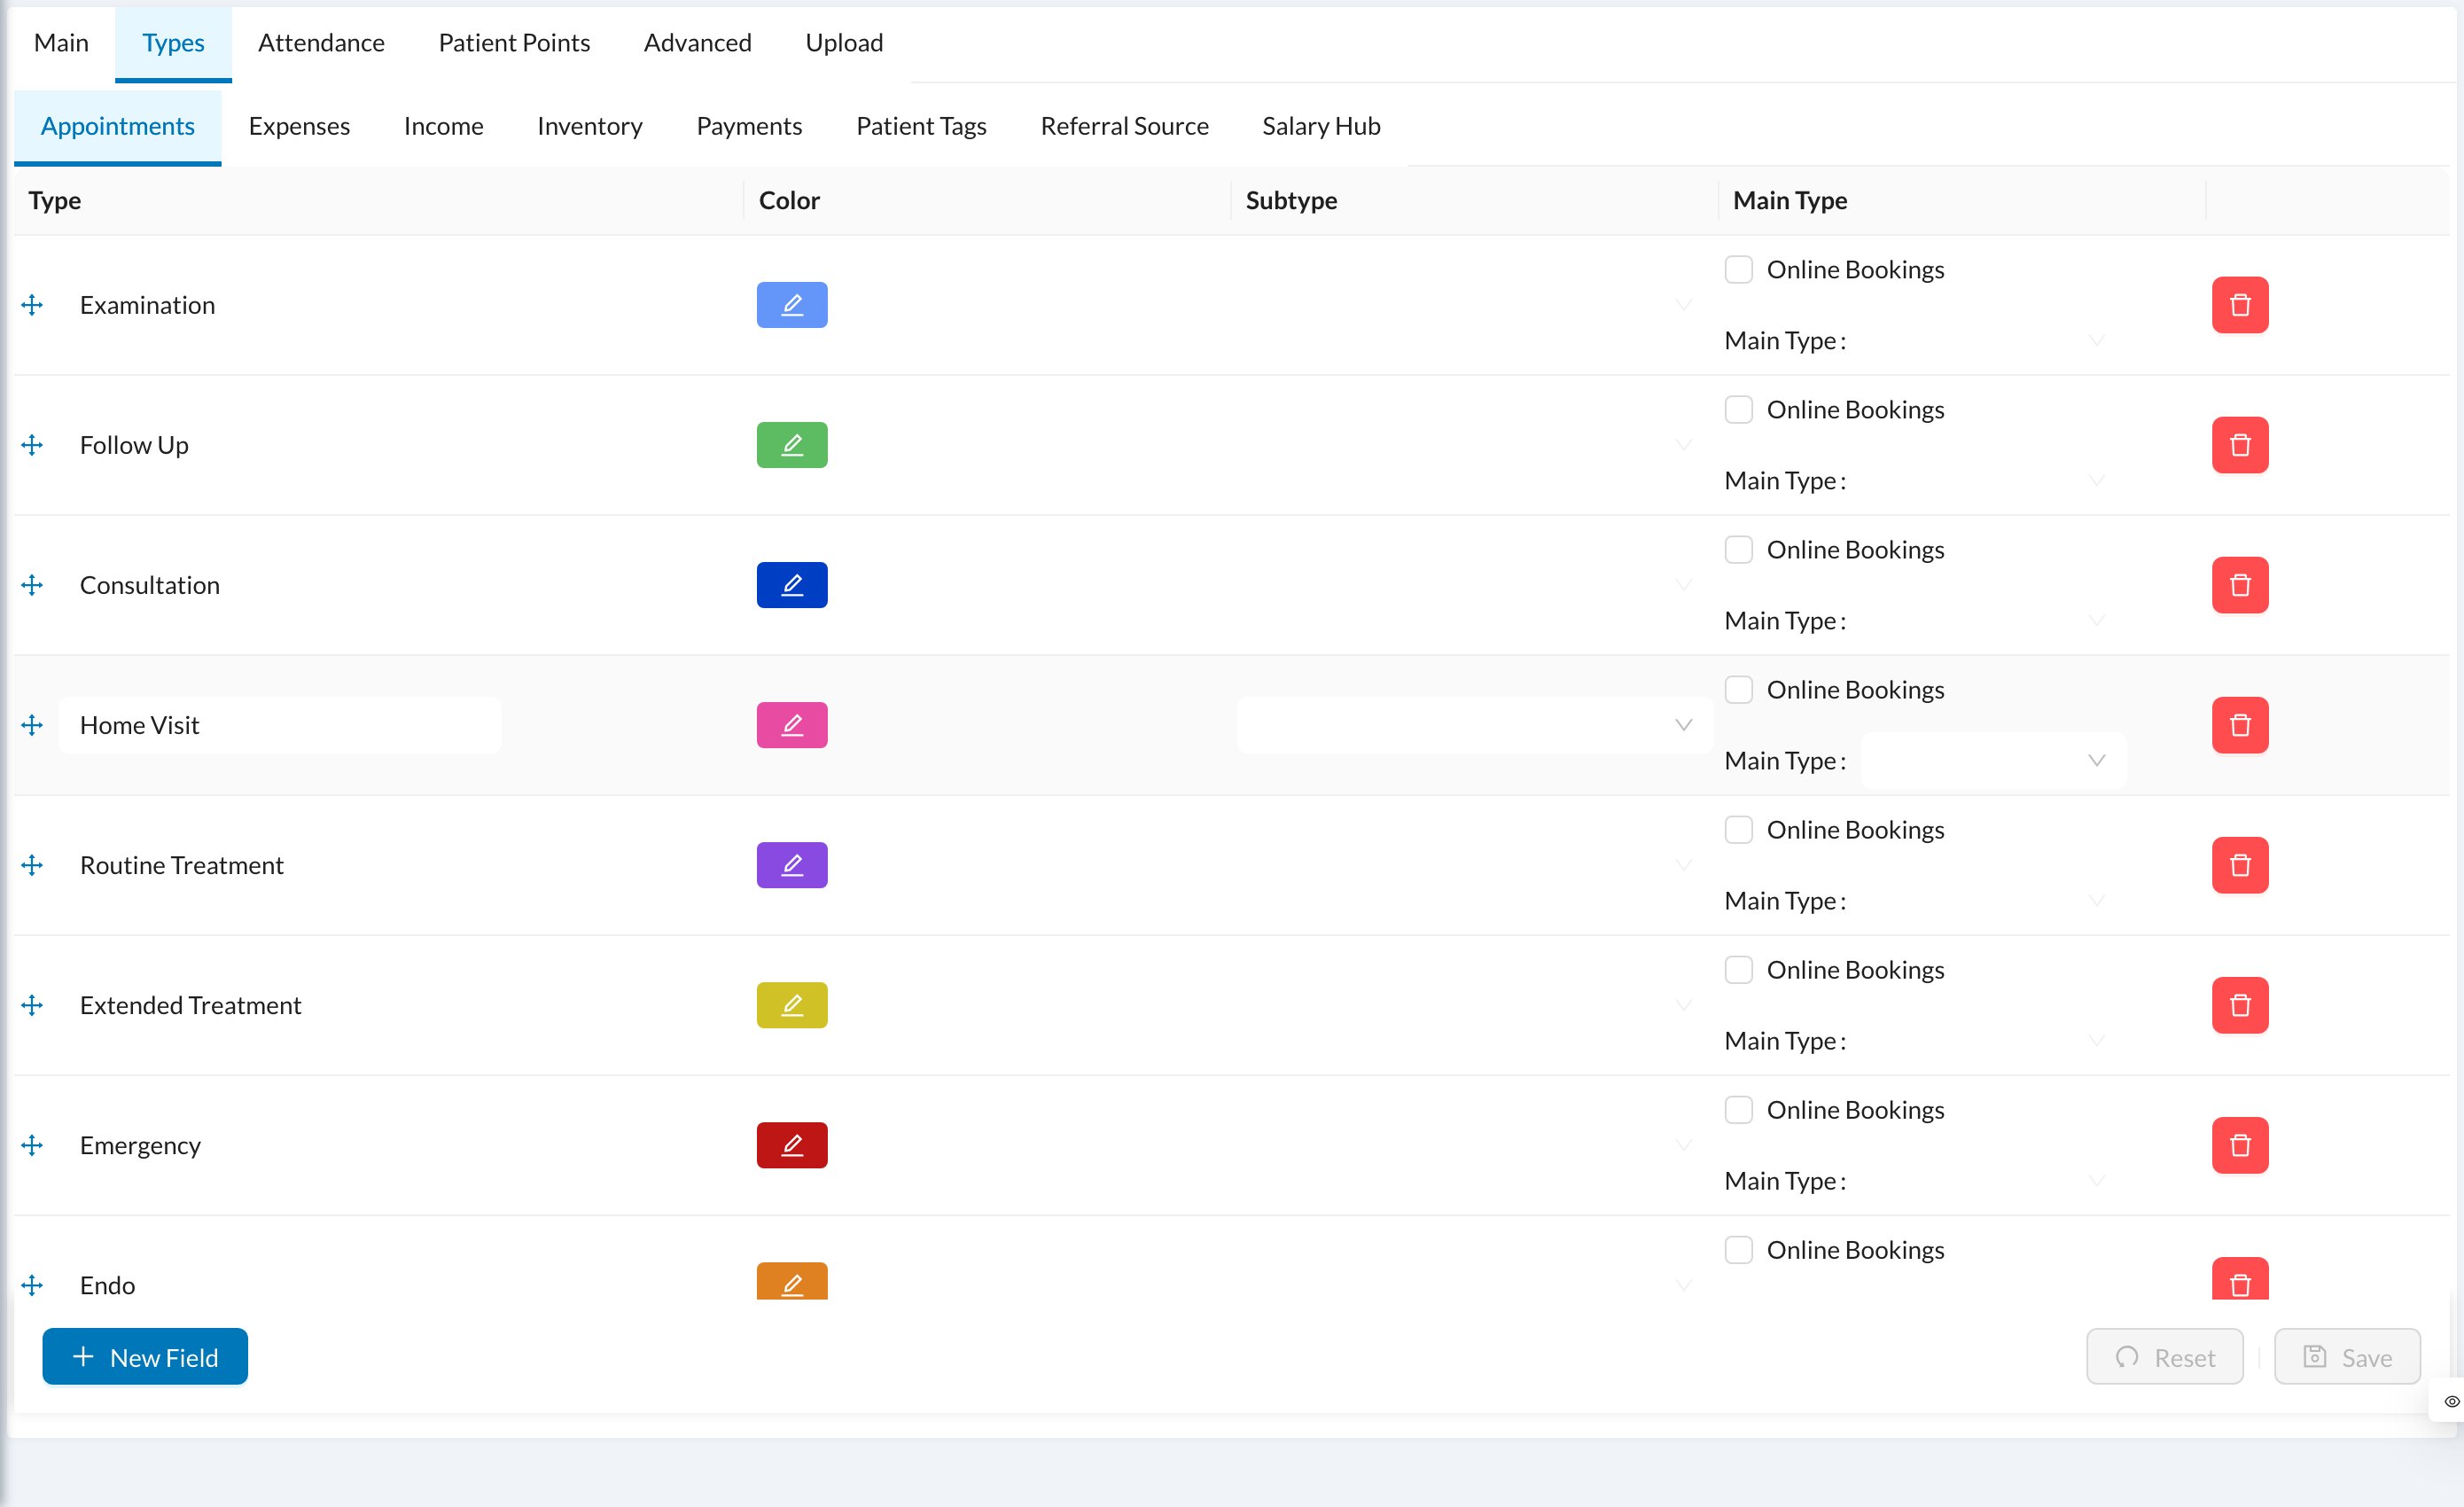Delete the Endo appointment type

coord(2239,1279)
